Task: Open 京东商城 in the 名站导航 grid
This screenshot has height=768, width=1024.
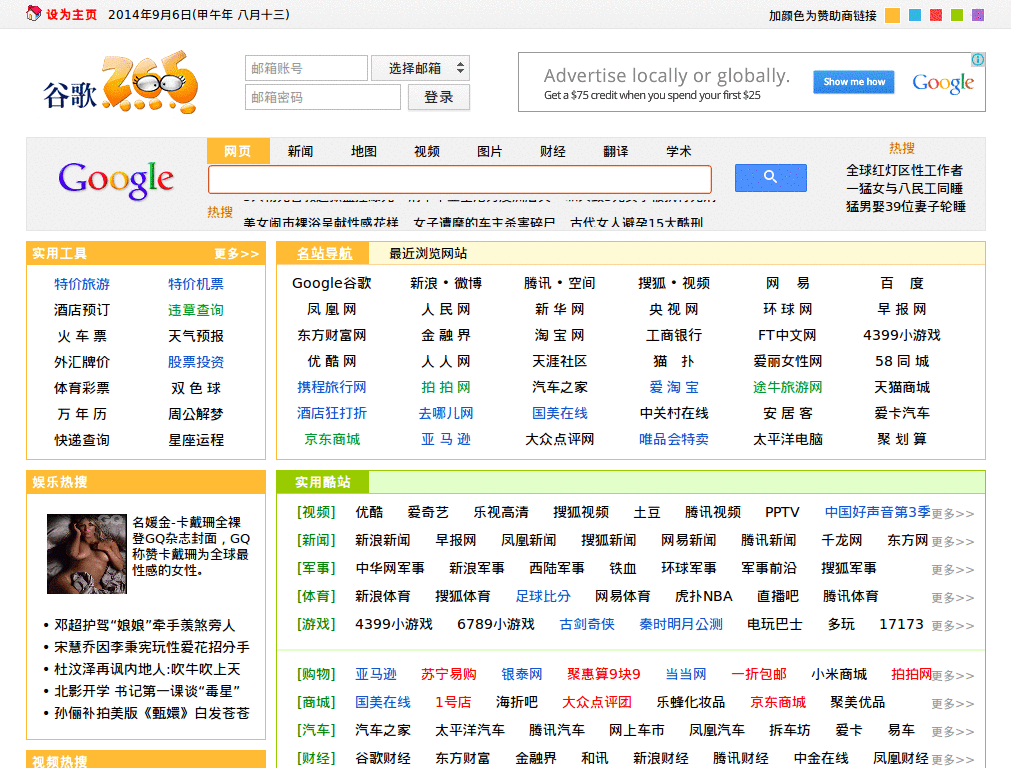Action: pyautogui.click(x=332, y=440)
